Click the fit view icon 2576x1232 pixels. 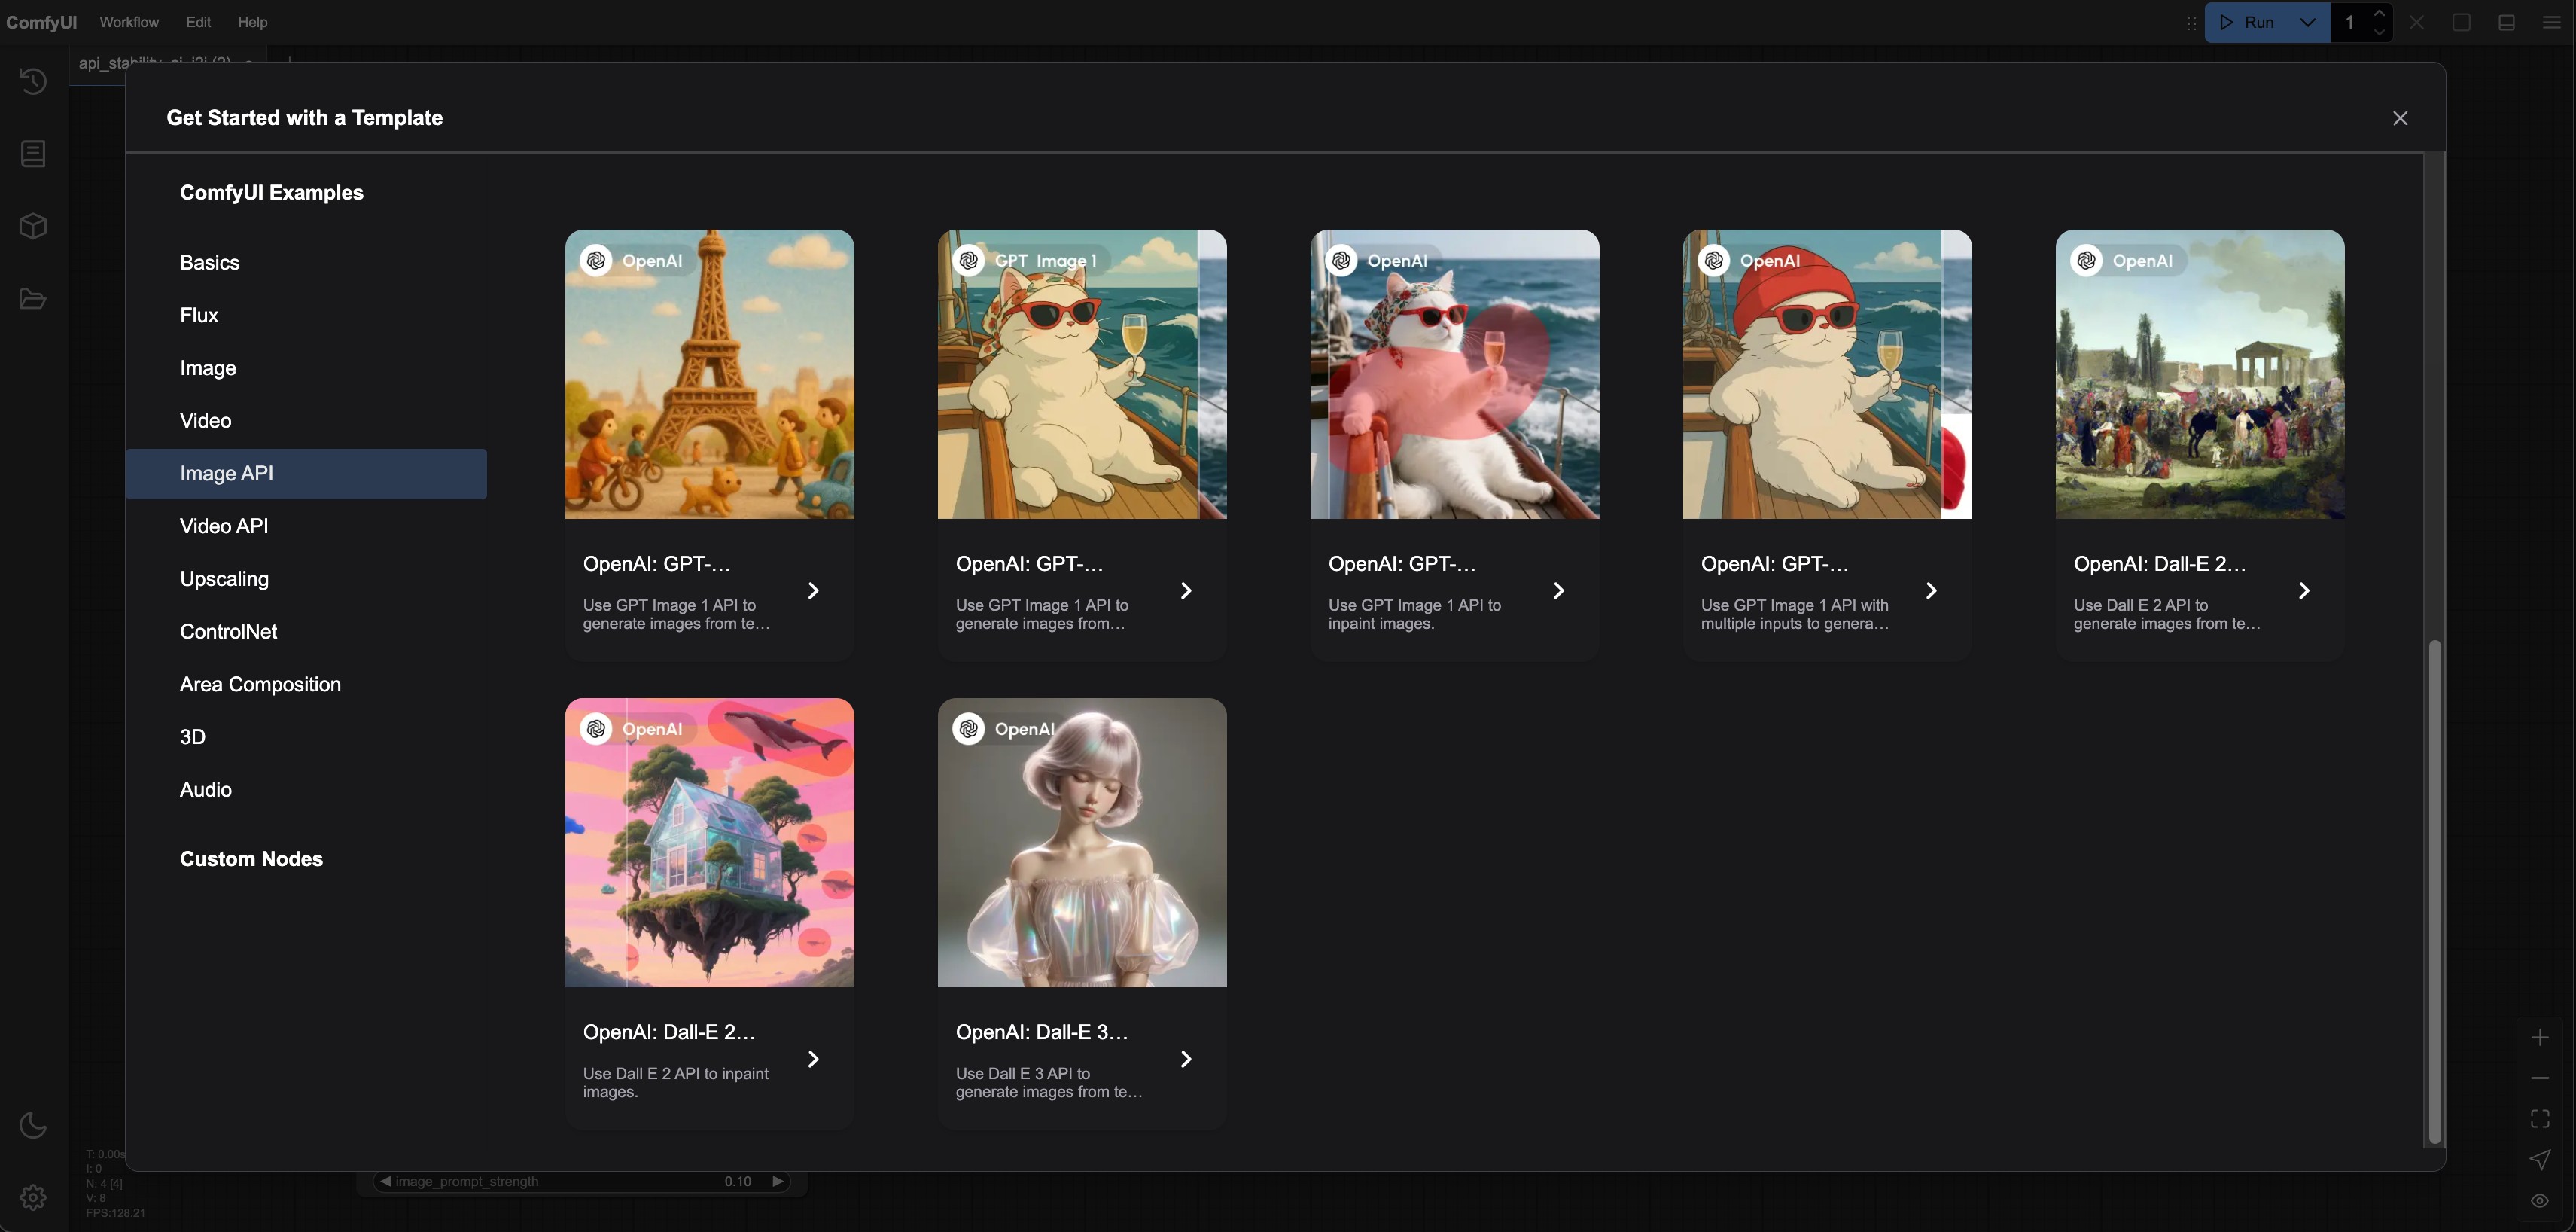click(x=2540, y=1119)
